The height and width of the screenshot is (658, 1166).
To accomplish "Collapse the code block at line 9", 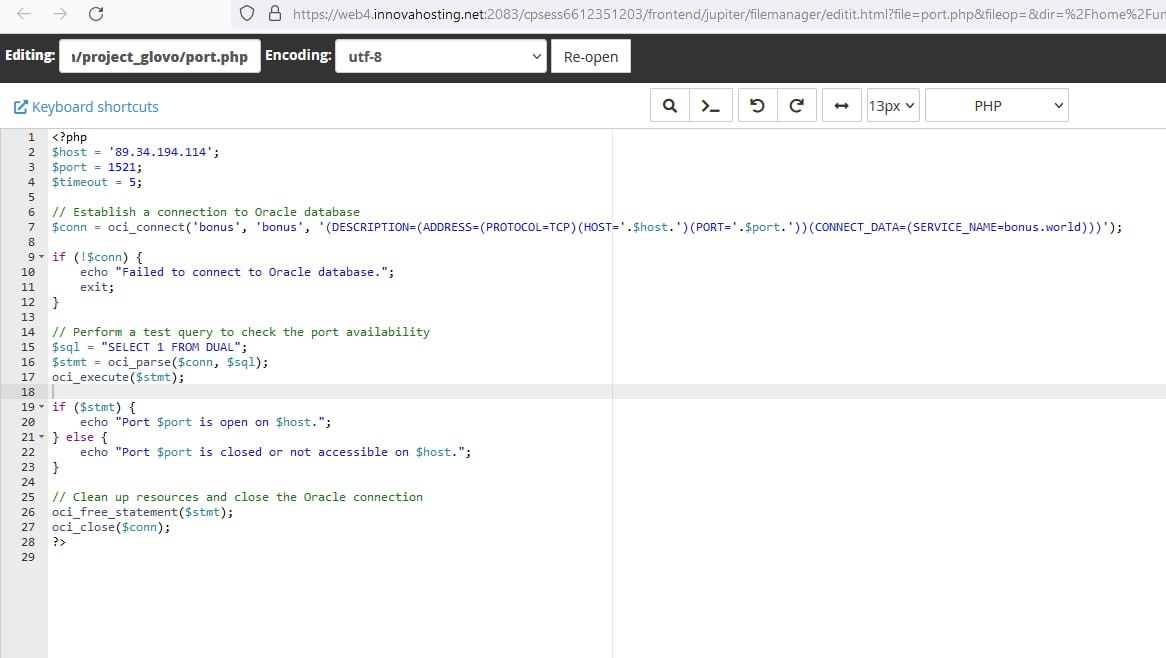I will click(42, 257).
